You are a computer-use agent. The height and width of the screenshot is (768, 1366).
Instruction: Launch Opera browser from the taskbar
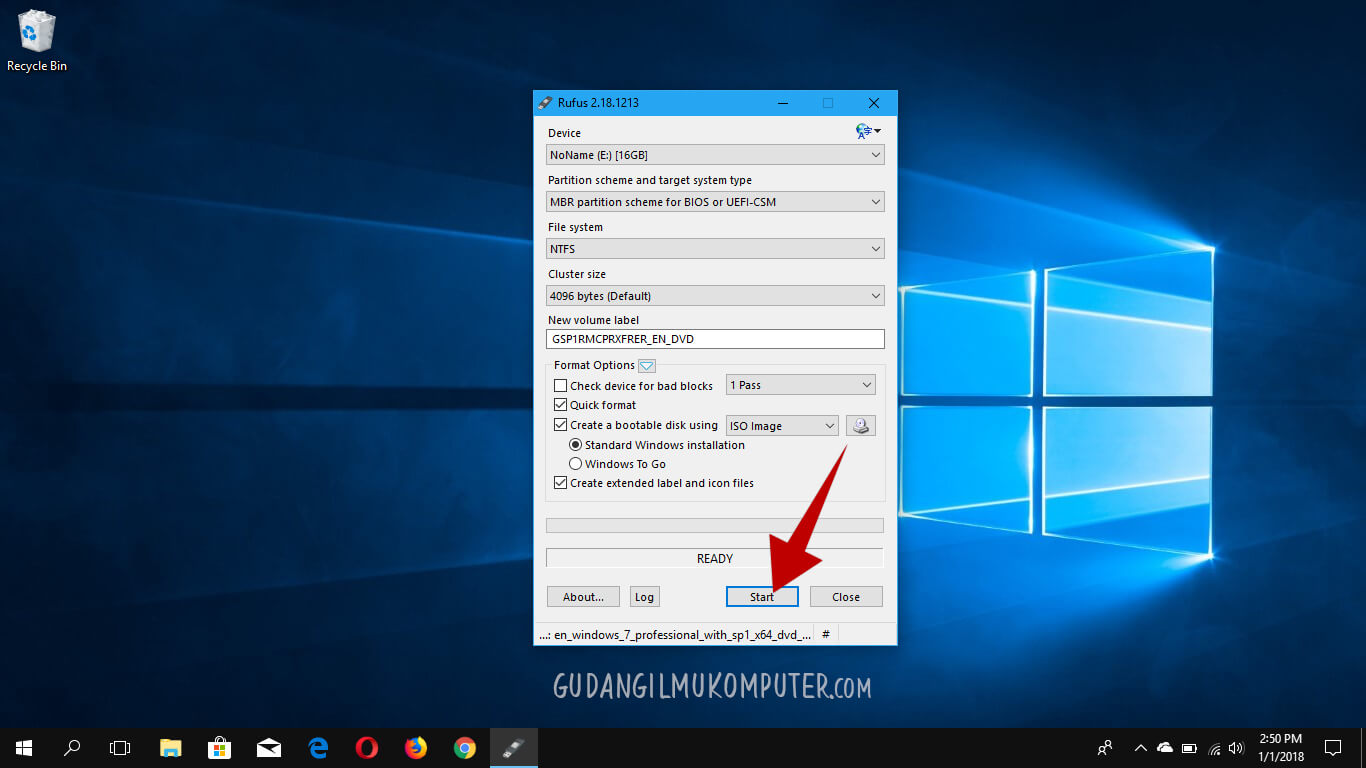pyautogui.click(x=367, y=748)
